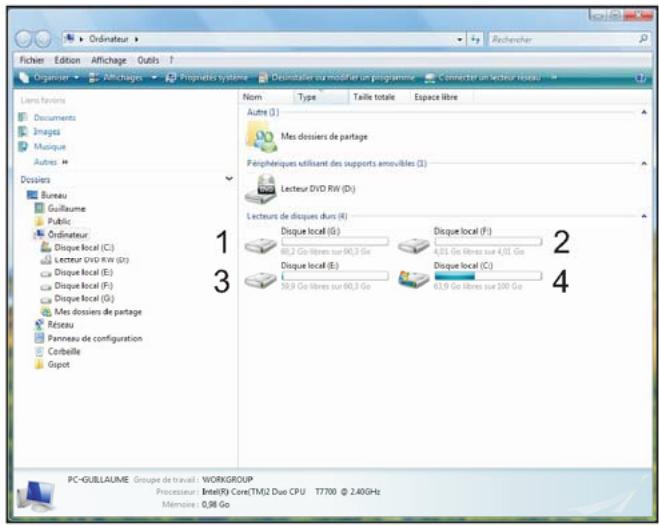The height and width of the screenshot is (526, 659).
Task: Collapse the Autre (1) group
Action: [x=644, y=113]
